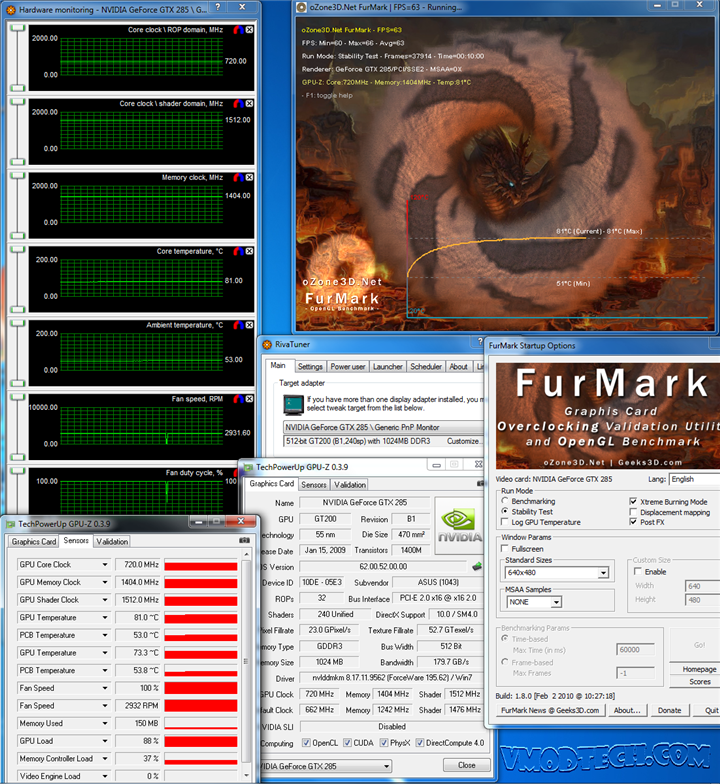
Task: Click bottom slider handle beside Memory clock graph
Action: [x=18, y=235]
